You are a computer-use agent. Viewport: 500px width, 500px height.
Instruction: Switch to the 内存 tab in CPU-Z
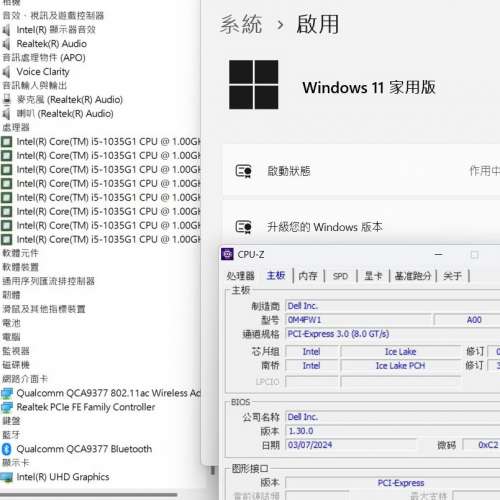click(x=308, y=276)
